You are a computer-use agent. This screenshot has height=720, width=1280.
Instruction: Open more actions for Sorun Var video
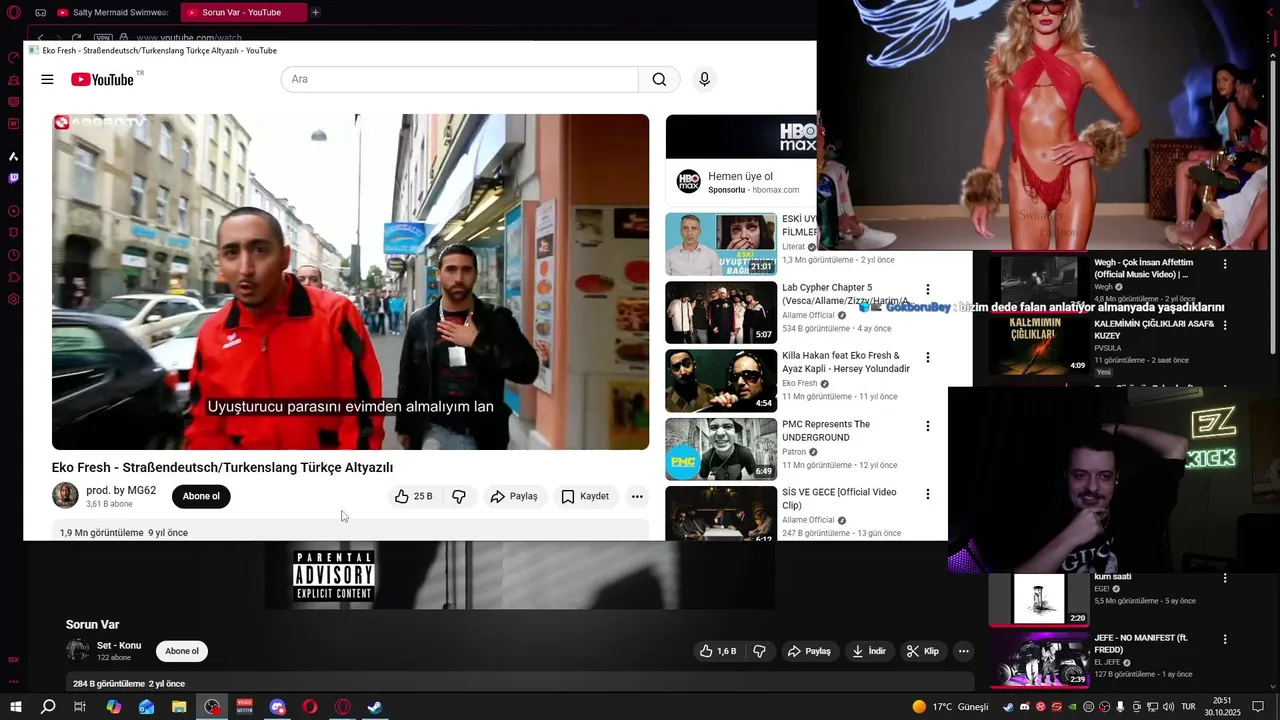964,651
